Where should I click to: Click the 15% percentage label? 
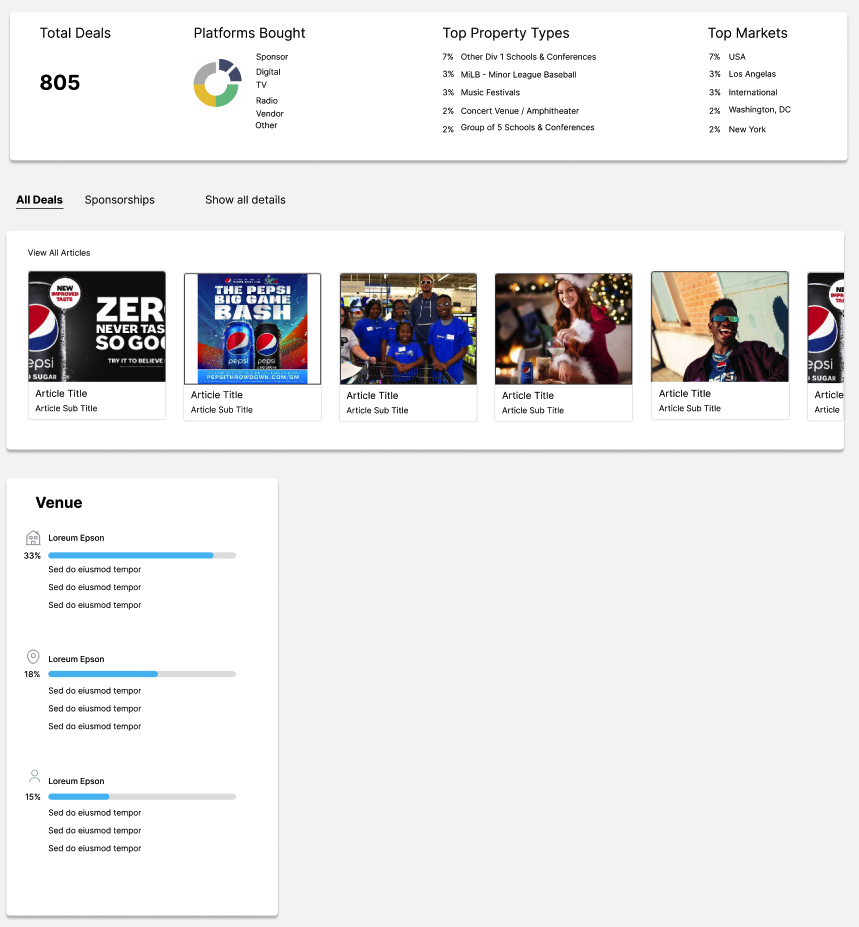point(33,797)
